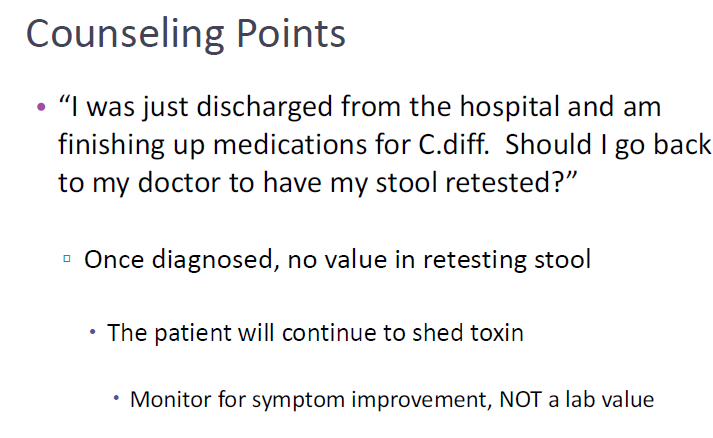The image size is (713, 438).
Task: Click the "Counseling Points" slide title
Action: click(x=185, y=34)
